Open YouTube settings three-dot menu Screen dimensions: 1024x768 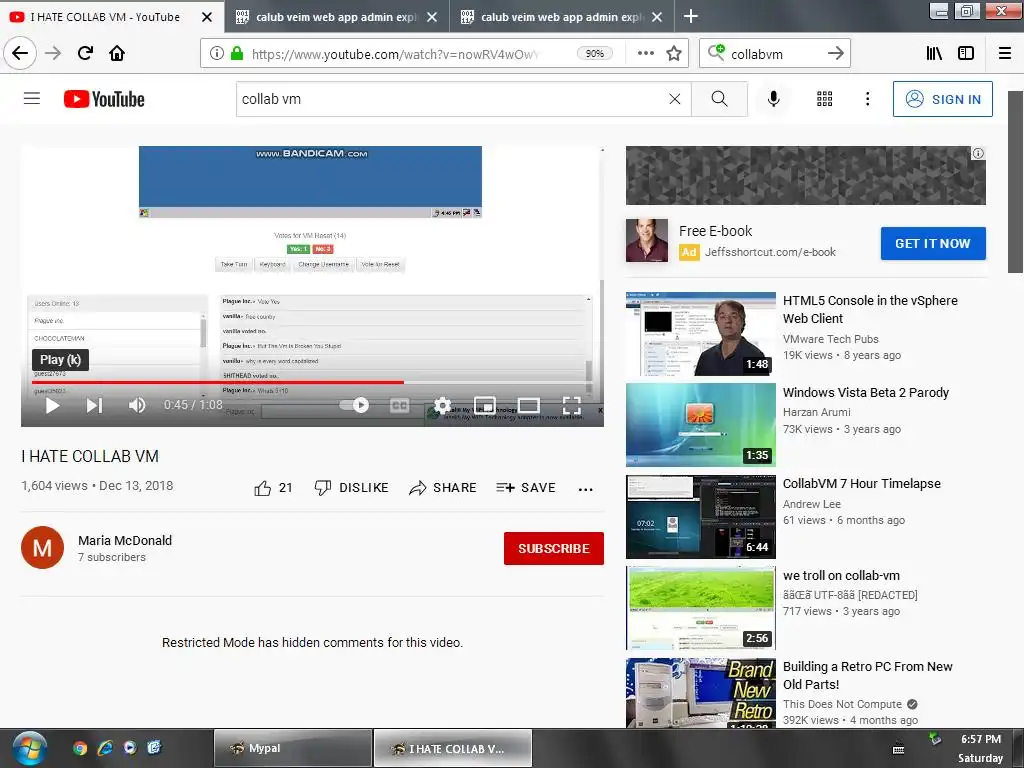pos(867,99)
